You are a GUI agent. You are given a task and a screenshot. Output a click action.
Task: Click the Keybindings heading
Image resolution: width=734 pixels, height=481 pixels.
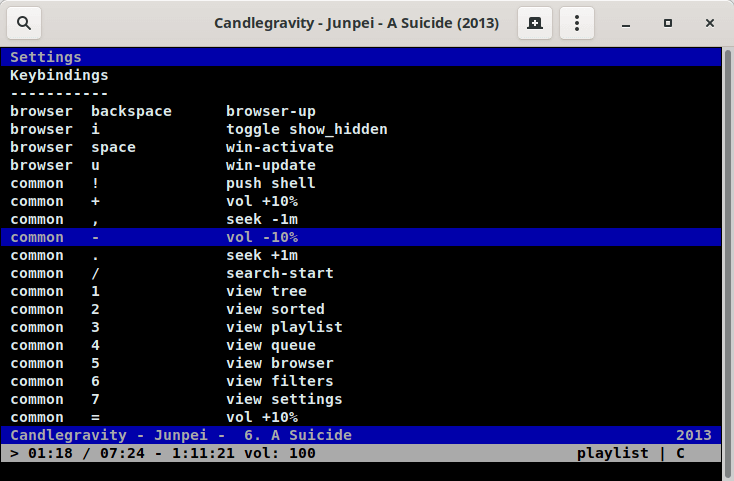point(59,75)
